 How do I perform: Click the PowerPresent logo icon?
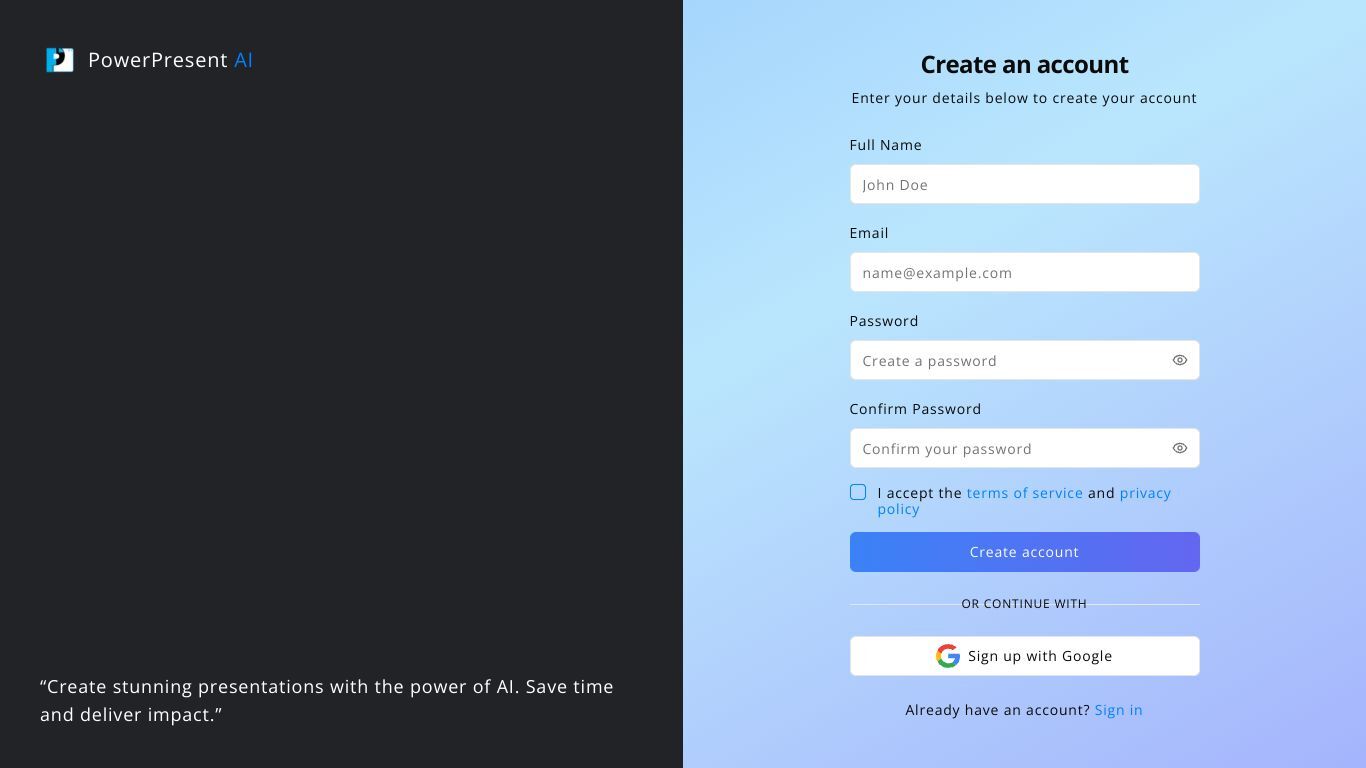60,60
